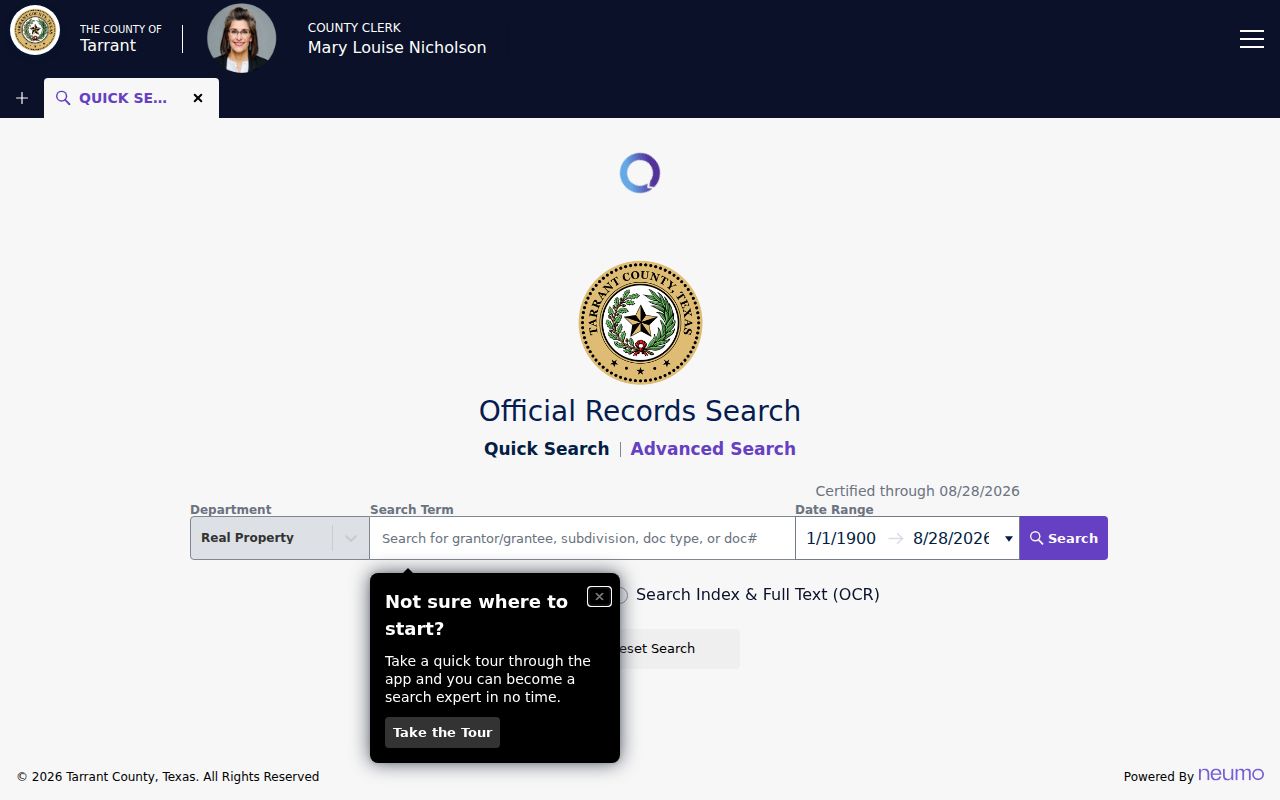Switch to Advanced Search

(713, 449)
